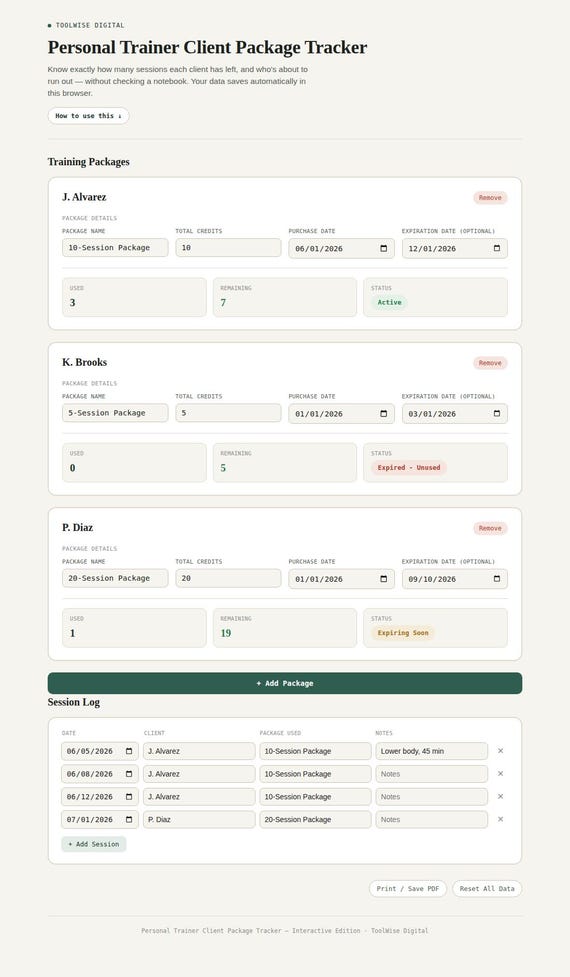Screen dimensions: 570x977
Task: Edit package used in 06/05/2026 session row
Action: 315,751
